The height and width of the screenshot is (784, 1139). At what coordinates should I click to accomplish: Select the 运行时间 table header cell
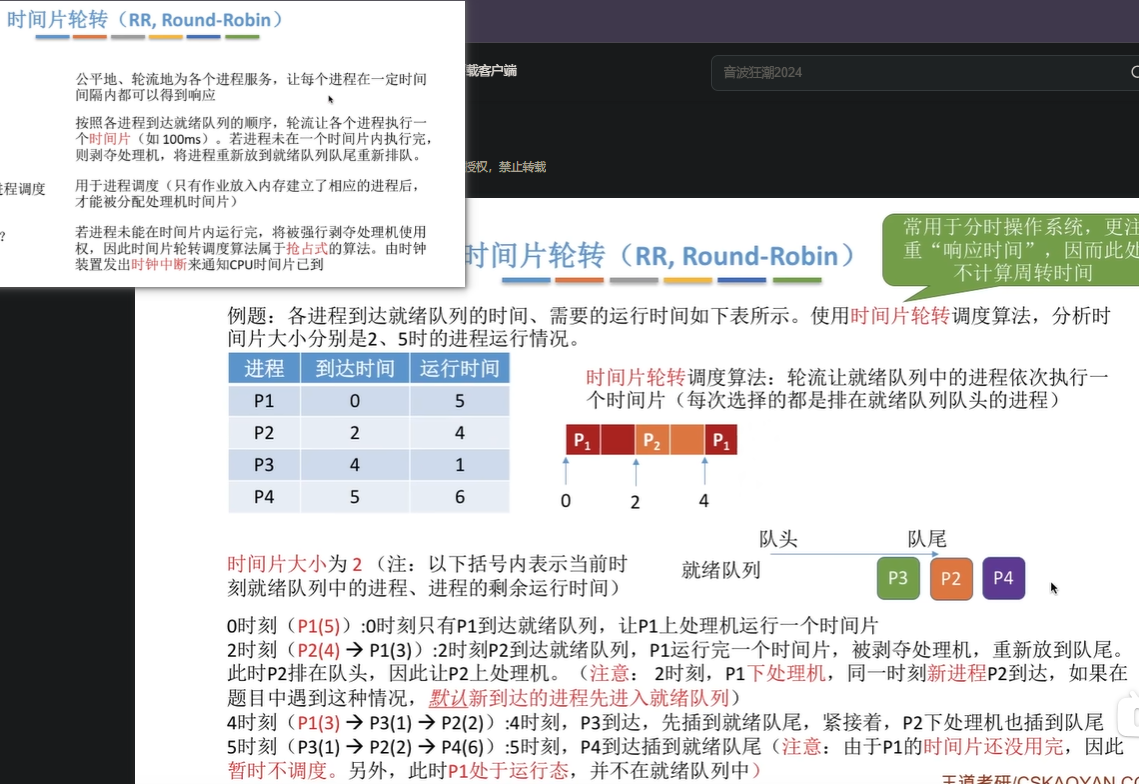pyautogui.click(x=459, y=368)
